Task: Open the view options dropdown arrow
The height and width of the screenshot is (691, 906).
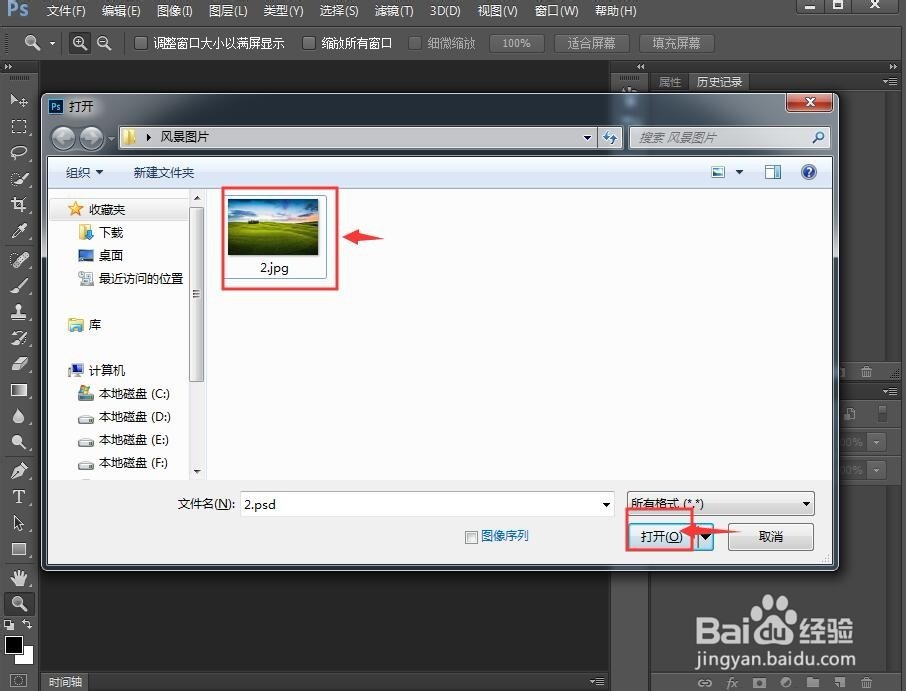Action: click(x=739, y=172)
